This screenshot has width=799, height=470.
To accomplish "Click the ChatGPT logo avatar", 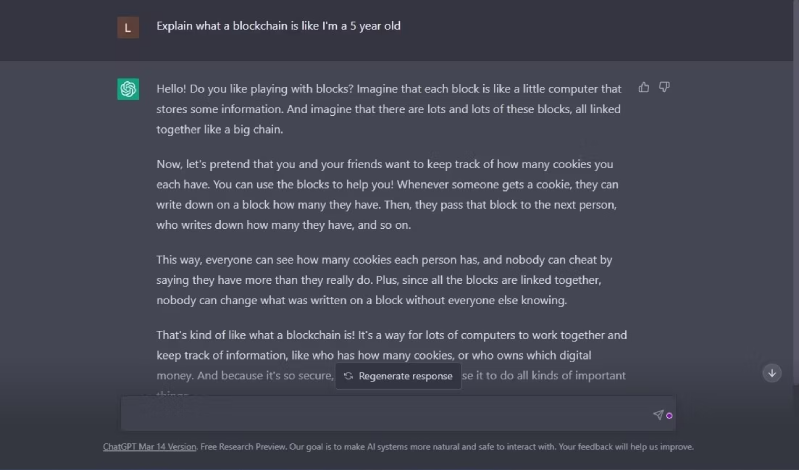I will pyautogui.click(x=128, y=89).
